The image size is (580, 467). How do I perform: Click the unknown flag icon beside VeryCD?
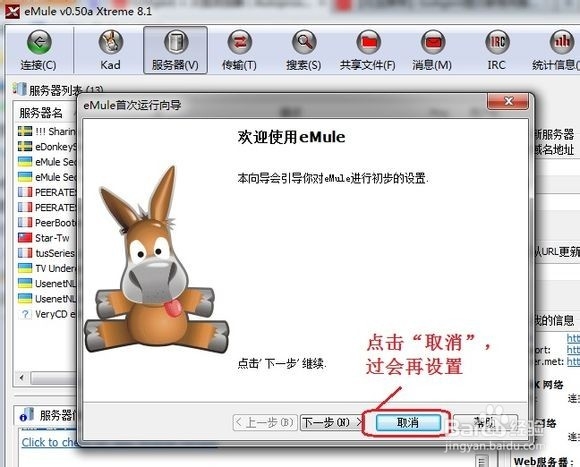[25, 314]
